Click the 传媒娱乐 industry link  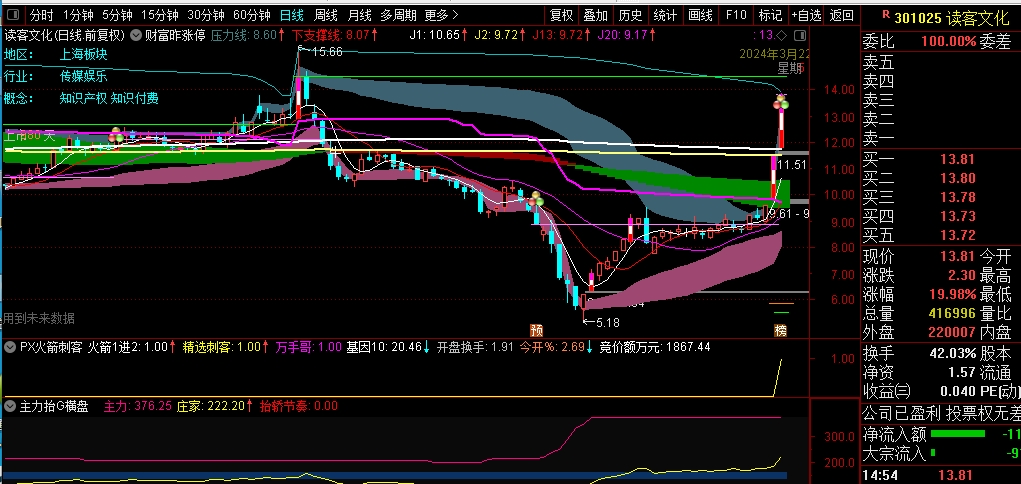click(x=83, y=76)
